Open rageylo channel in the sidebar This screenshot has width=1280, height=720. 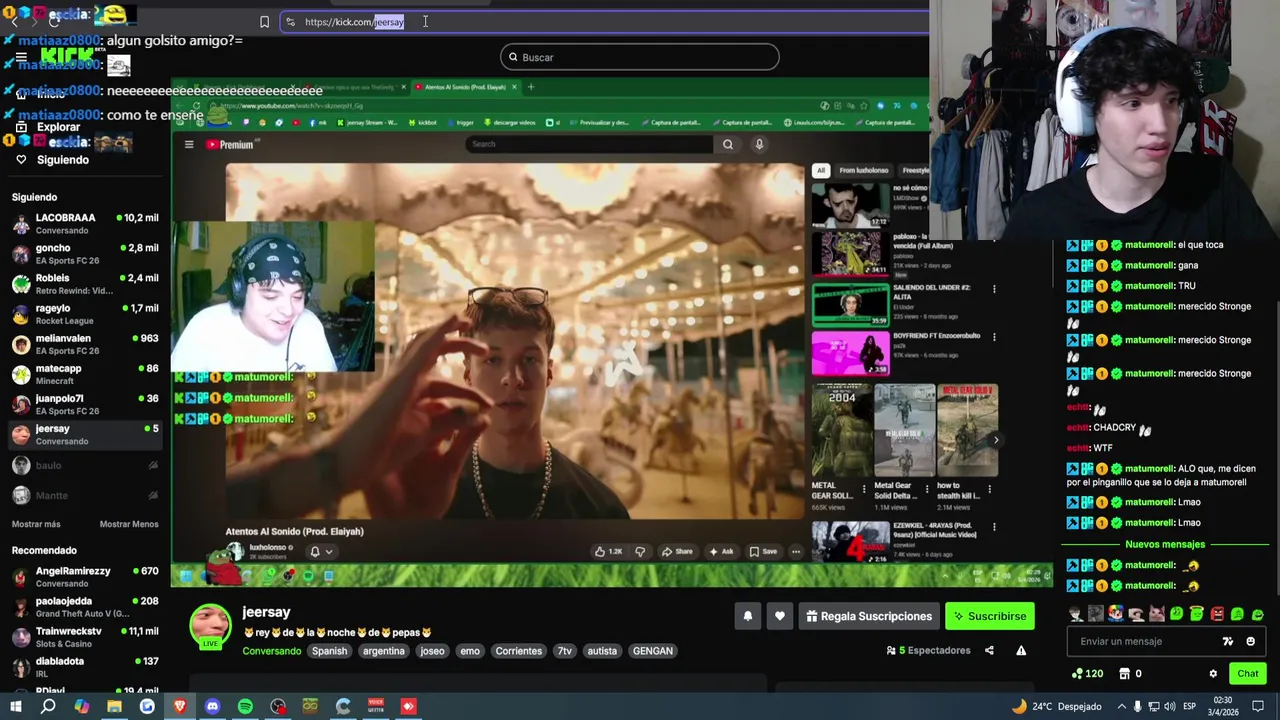click(85, 314)
